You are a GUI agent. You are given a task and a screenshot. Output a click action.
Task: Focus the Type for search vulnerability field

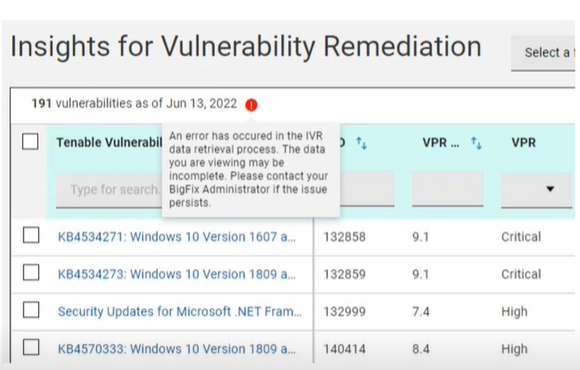[109, 190]
